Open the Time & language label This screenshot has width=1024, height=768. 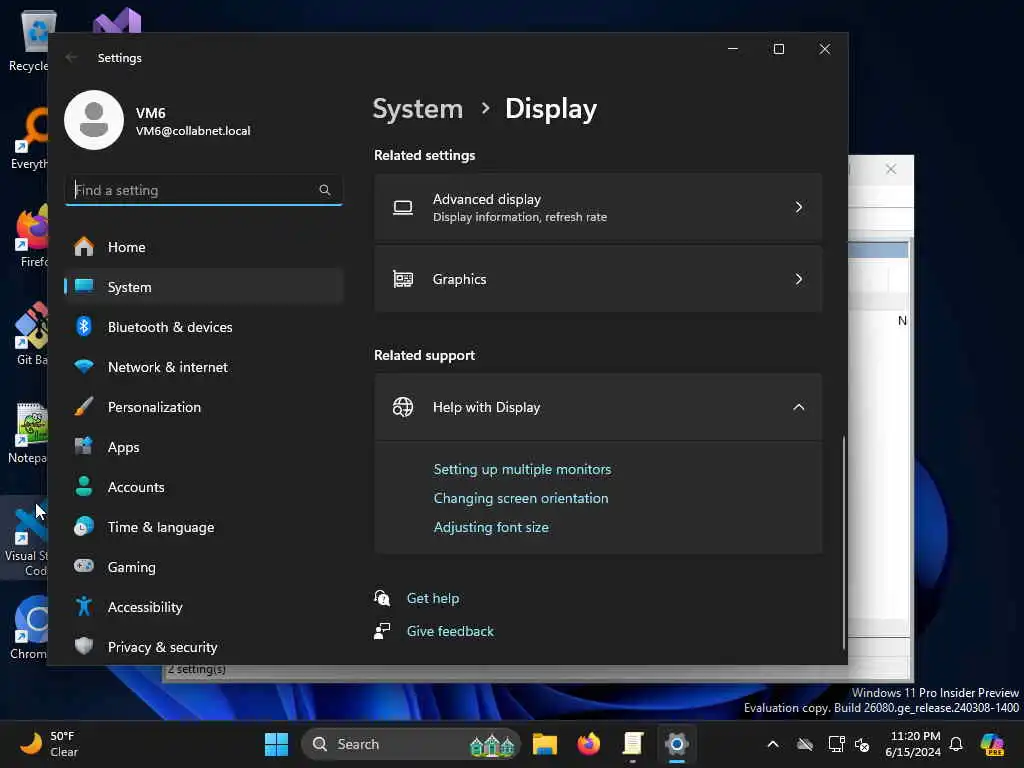[x=161, y=527]
